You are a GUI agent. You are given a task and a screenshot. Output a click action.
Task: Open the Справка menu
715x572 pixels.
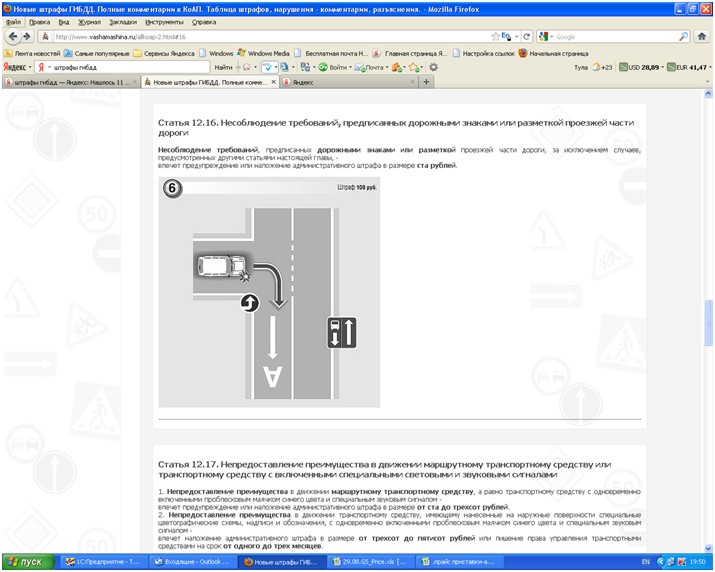[204, 22]
